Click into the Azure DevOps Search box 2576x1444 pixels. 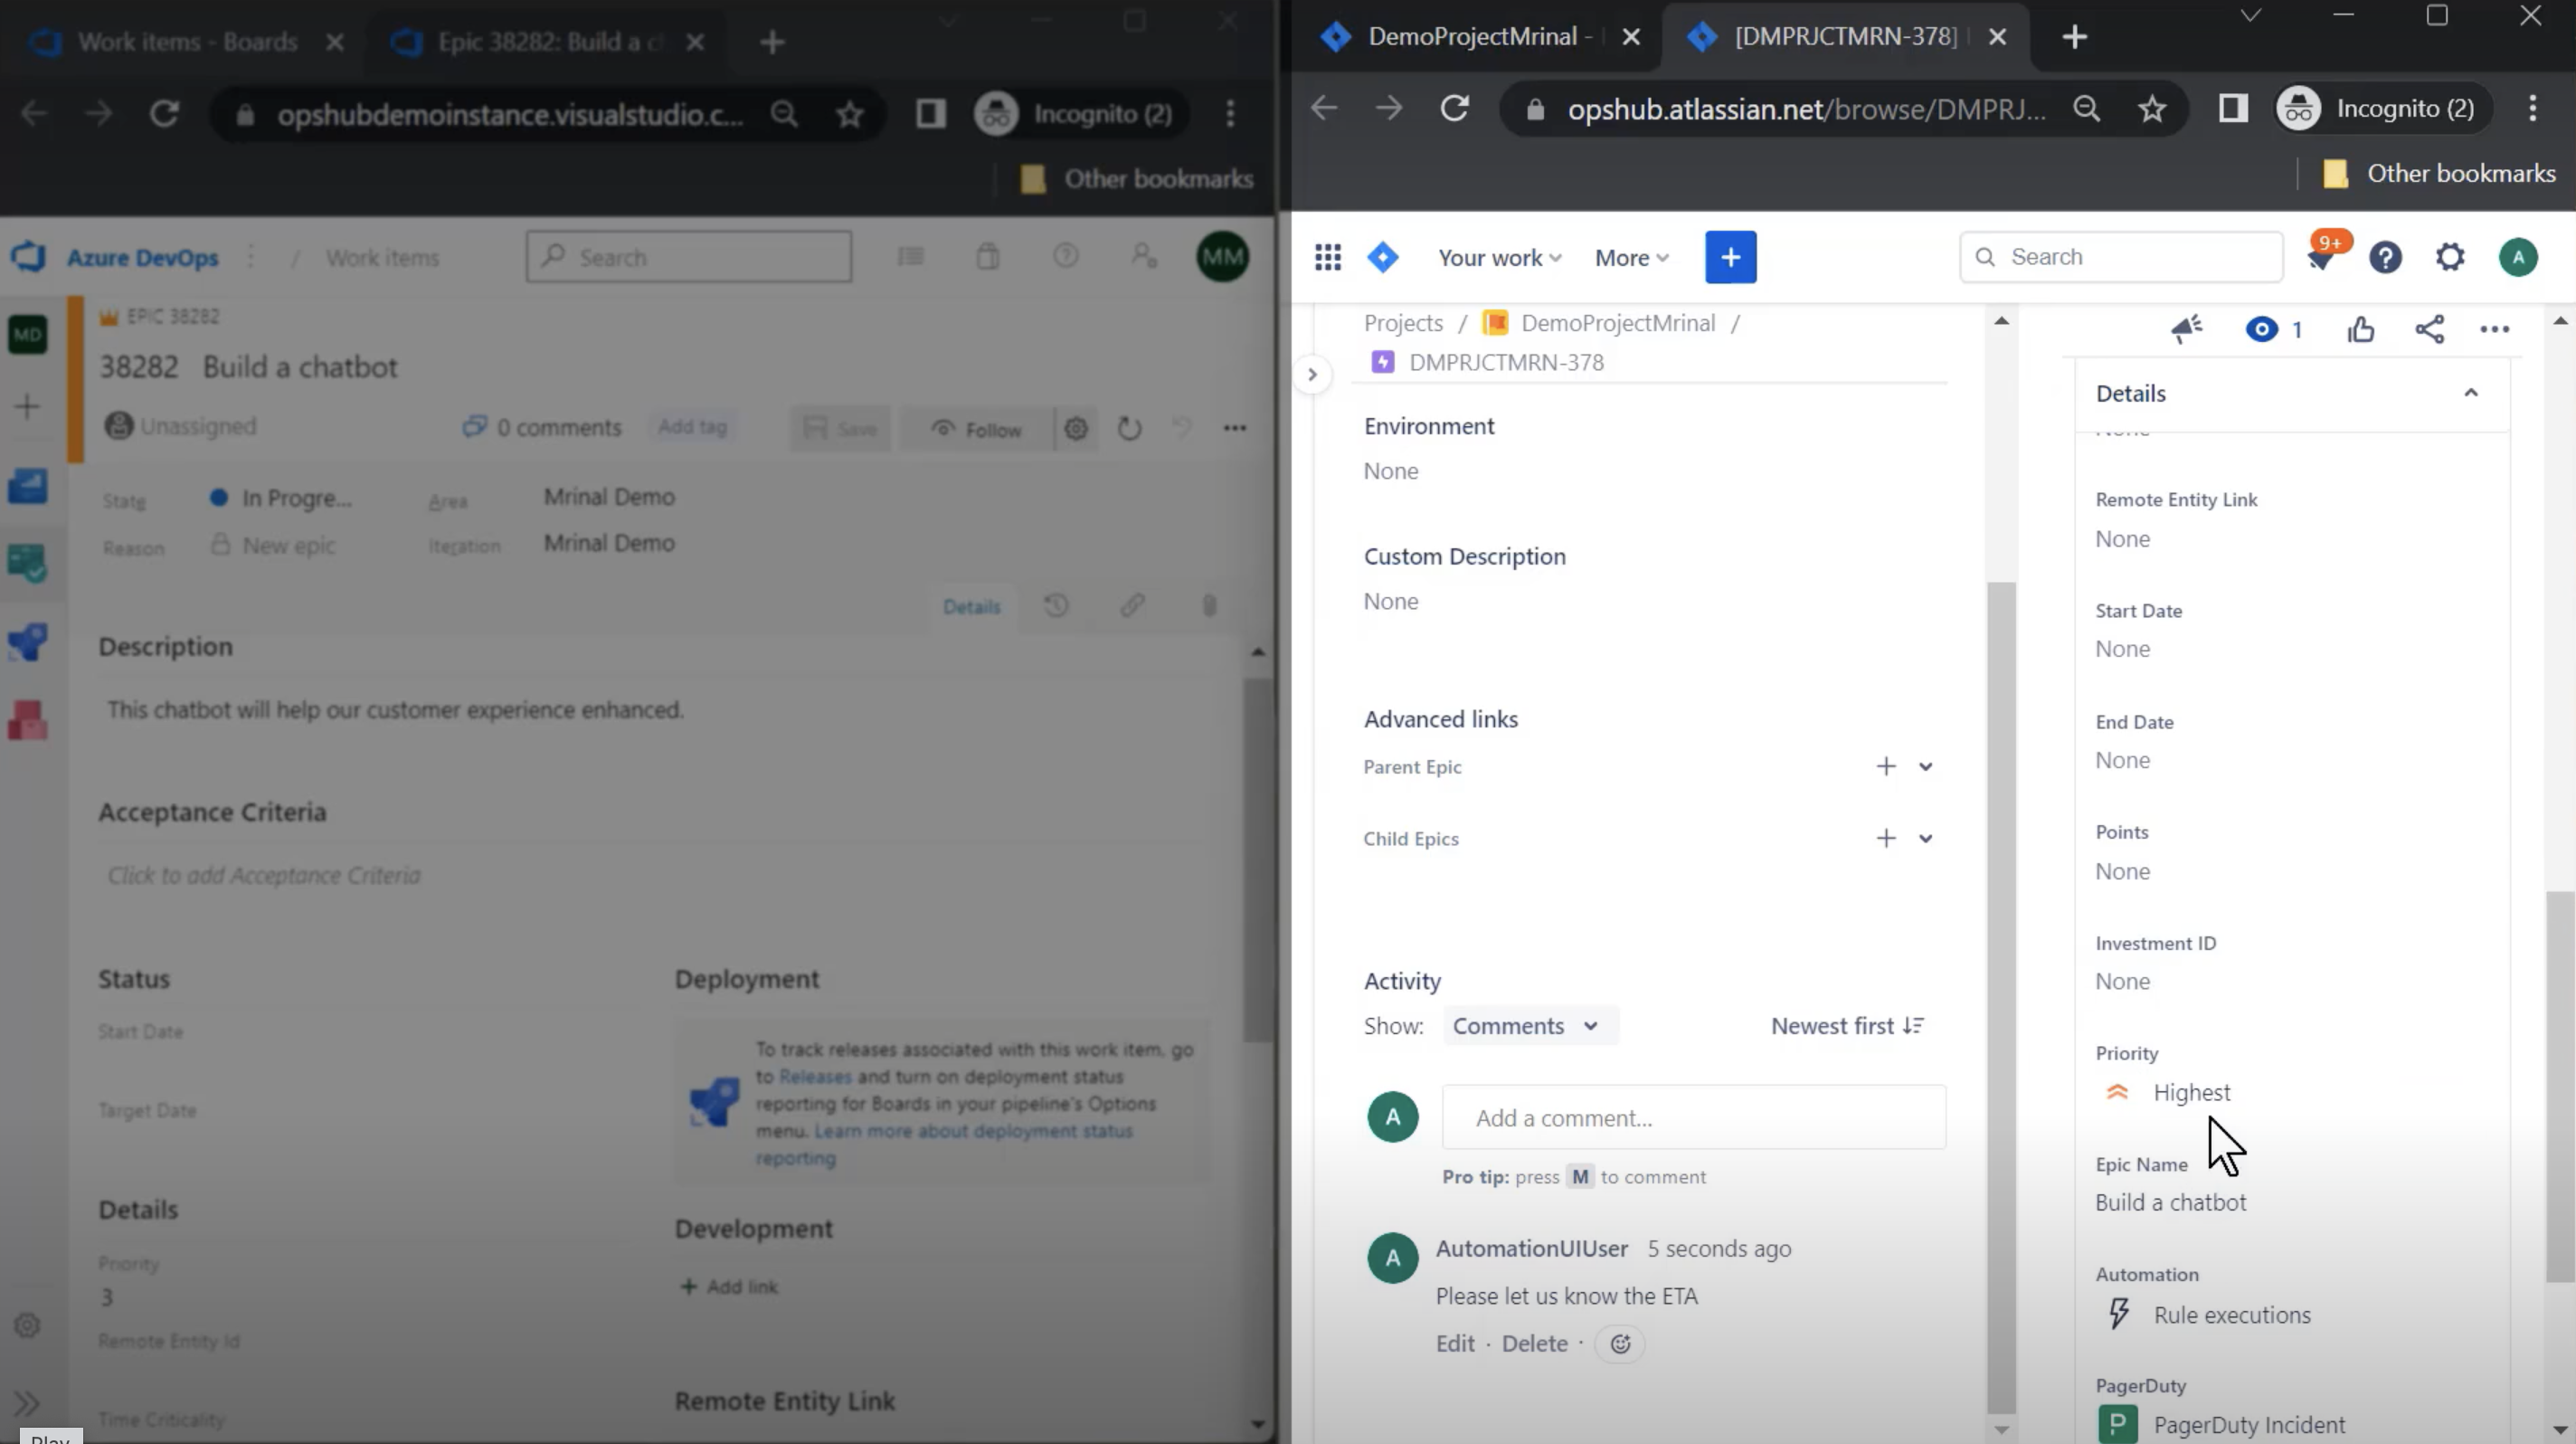tap(689, 257)
